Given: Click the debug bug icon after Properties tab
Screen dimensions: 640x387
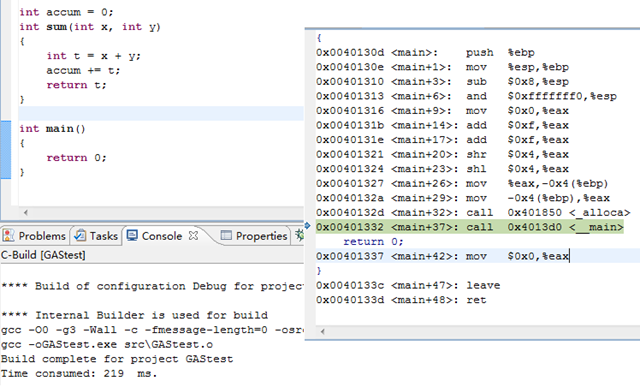Looking at the screenshot, I should click(x=300, y=235).
